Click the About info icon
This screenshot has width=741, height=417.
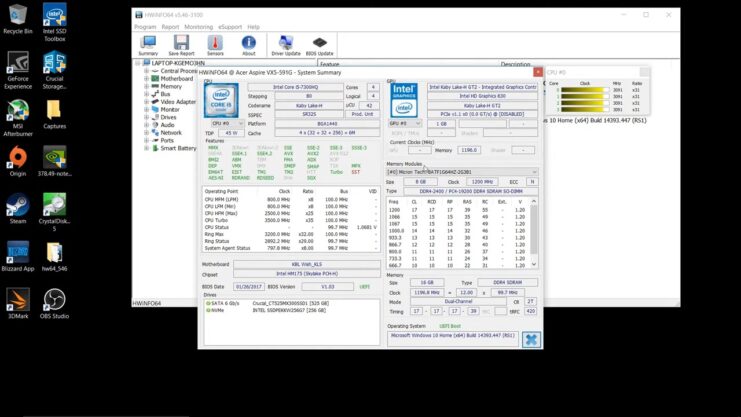249,45
